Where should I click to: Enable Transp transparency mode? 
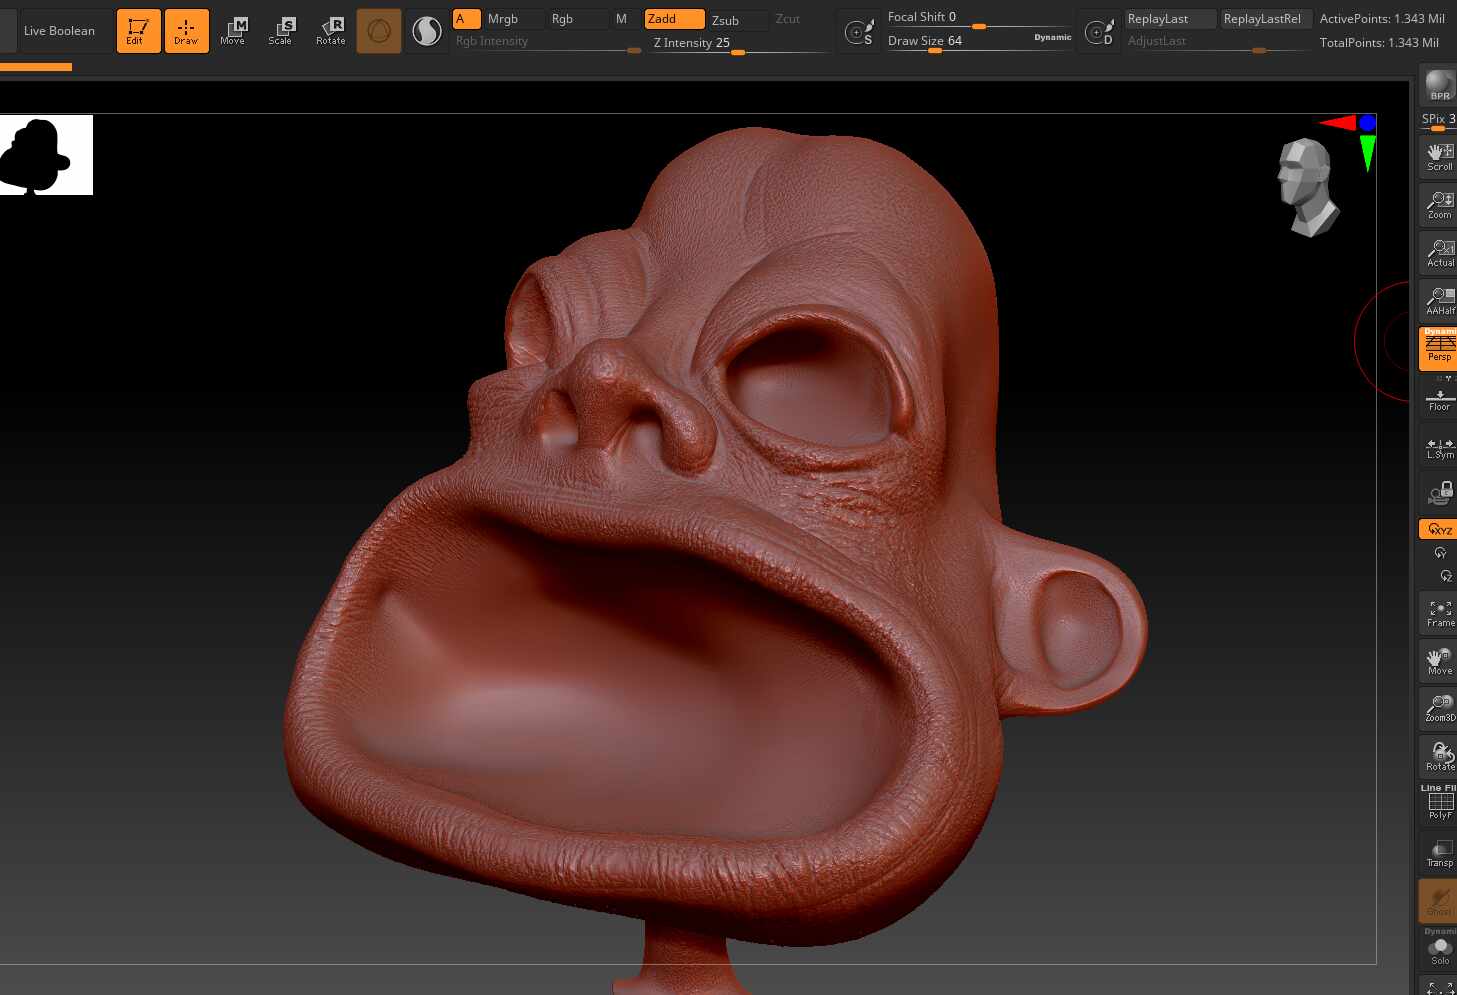click(1439, 853)
